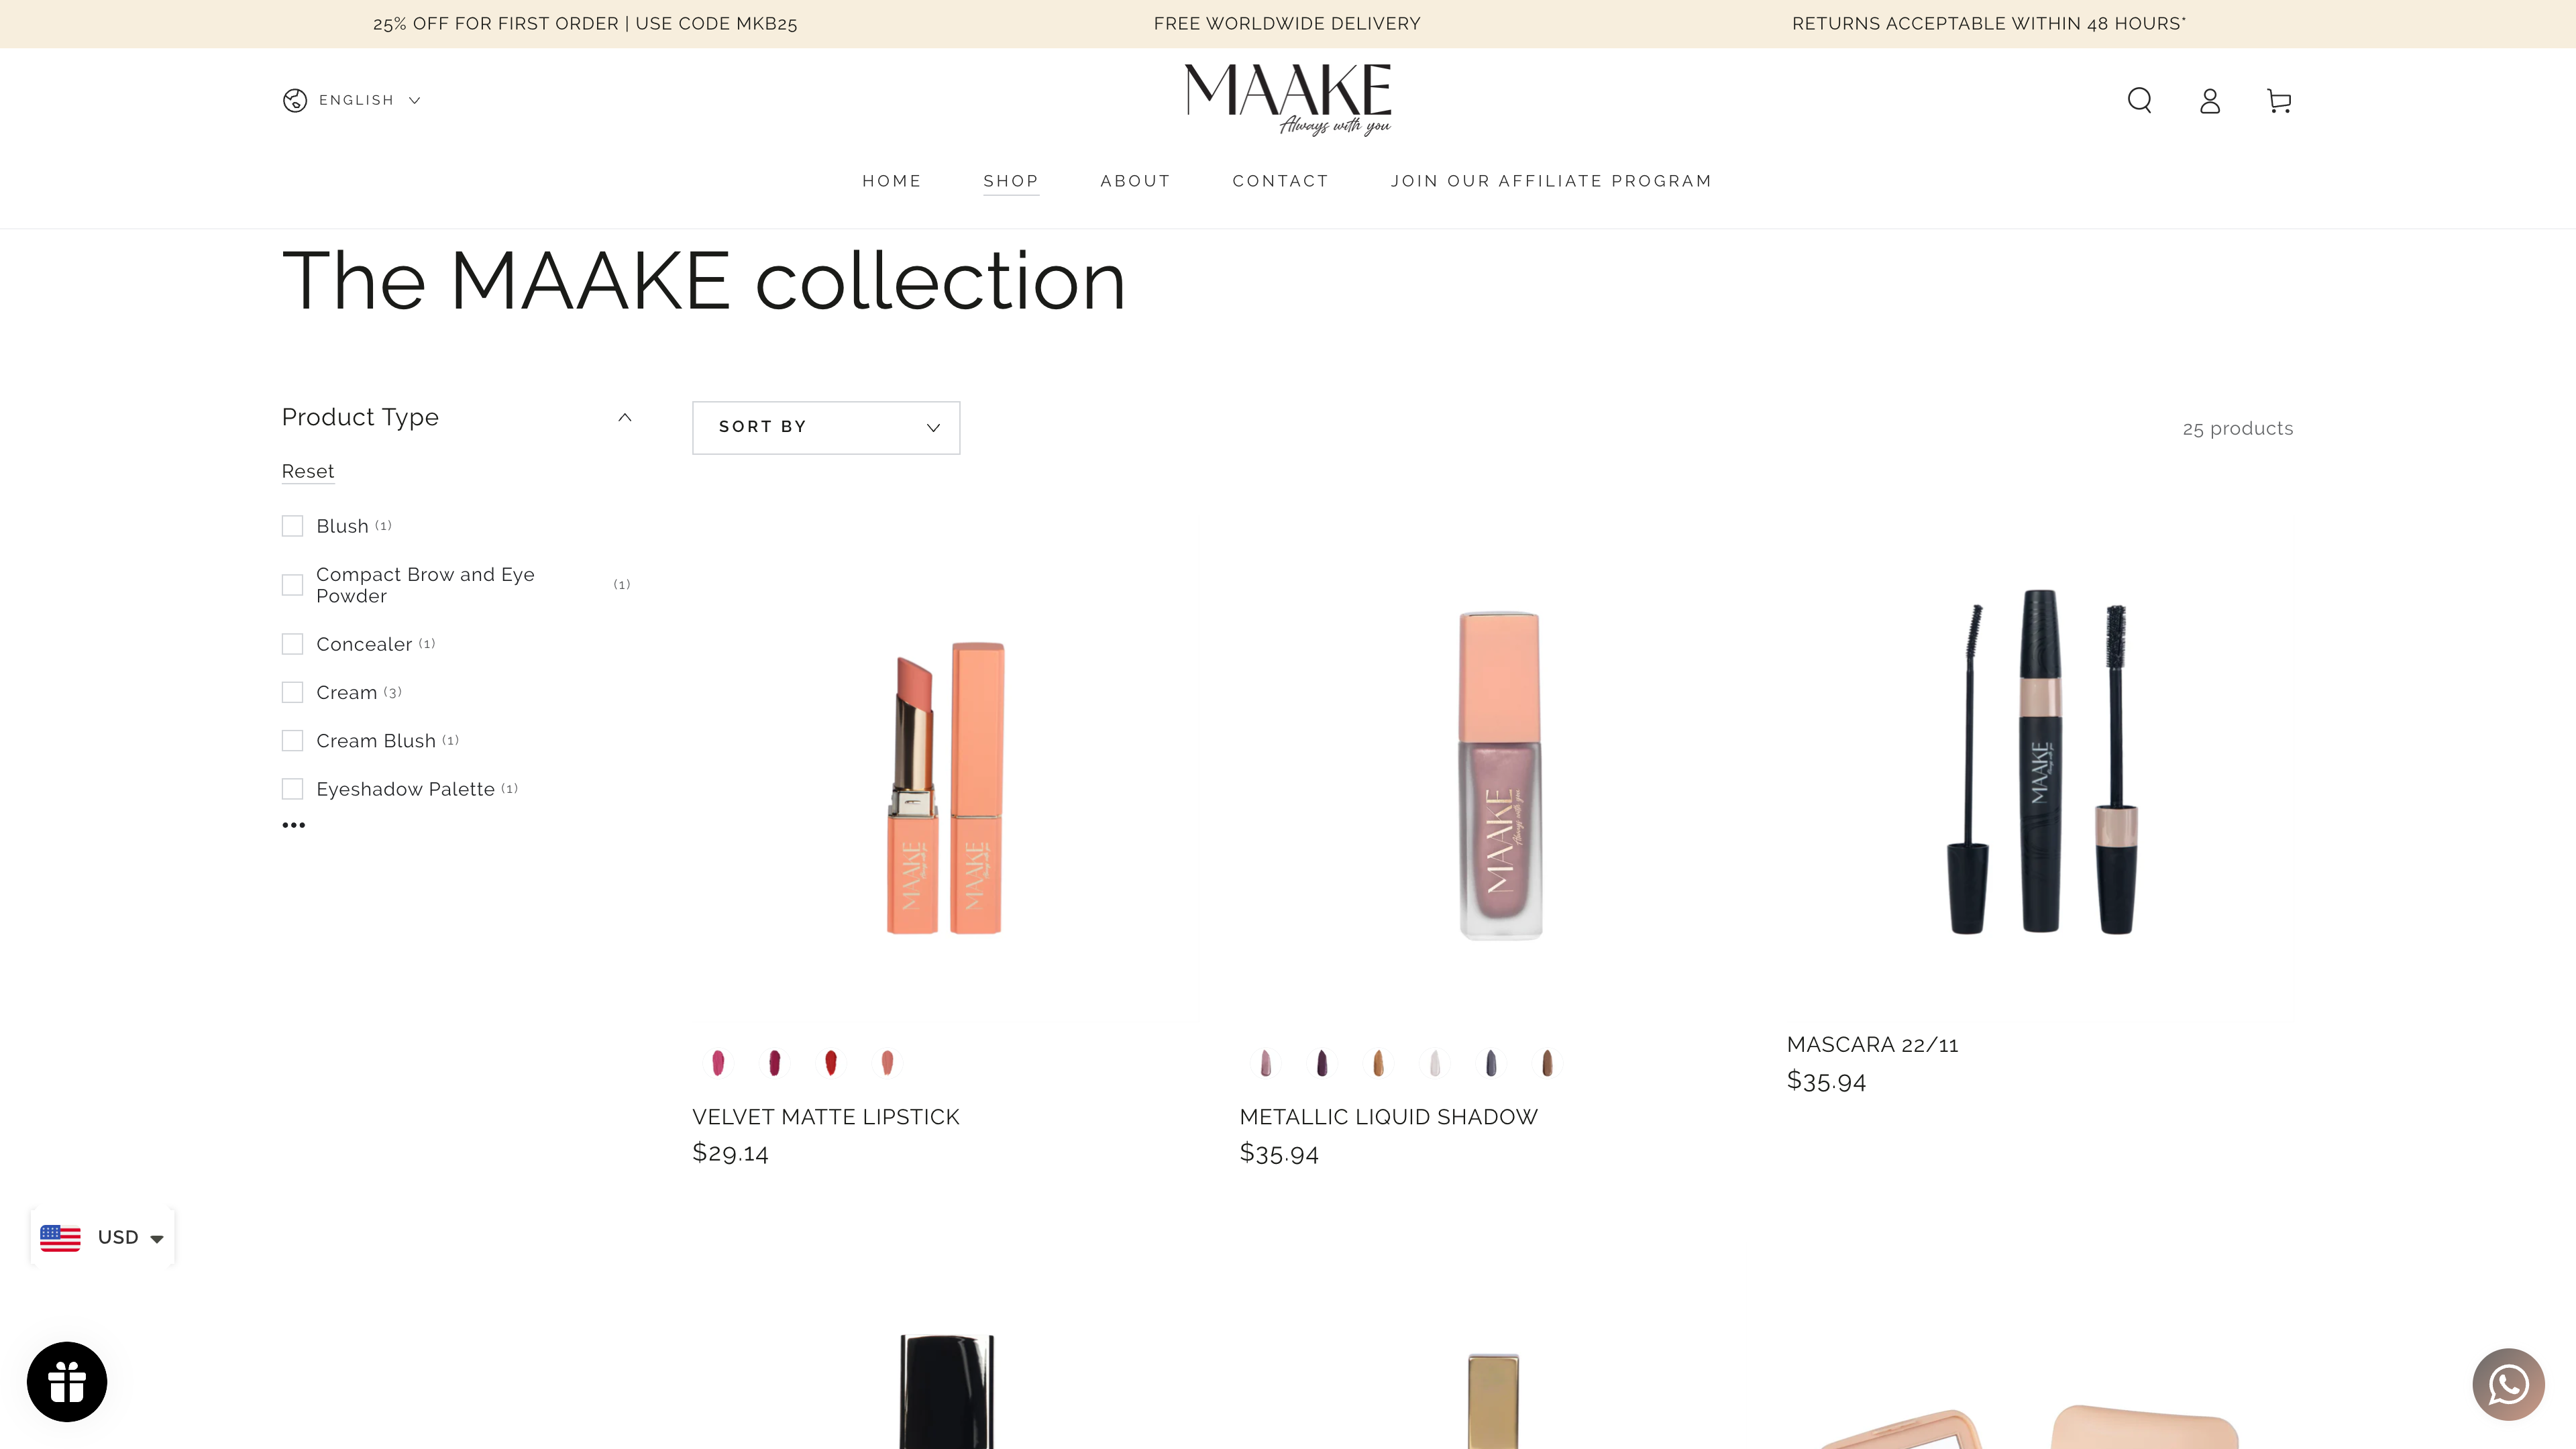Open the search magnifier icon

[x=2139, y=100]
